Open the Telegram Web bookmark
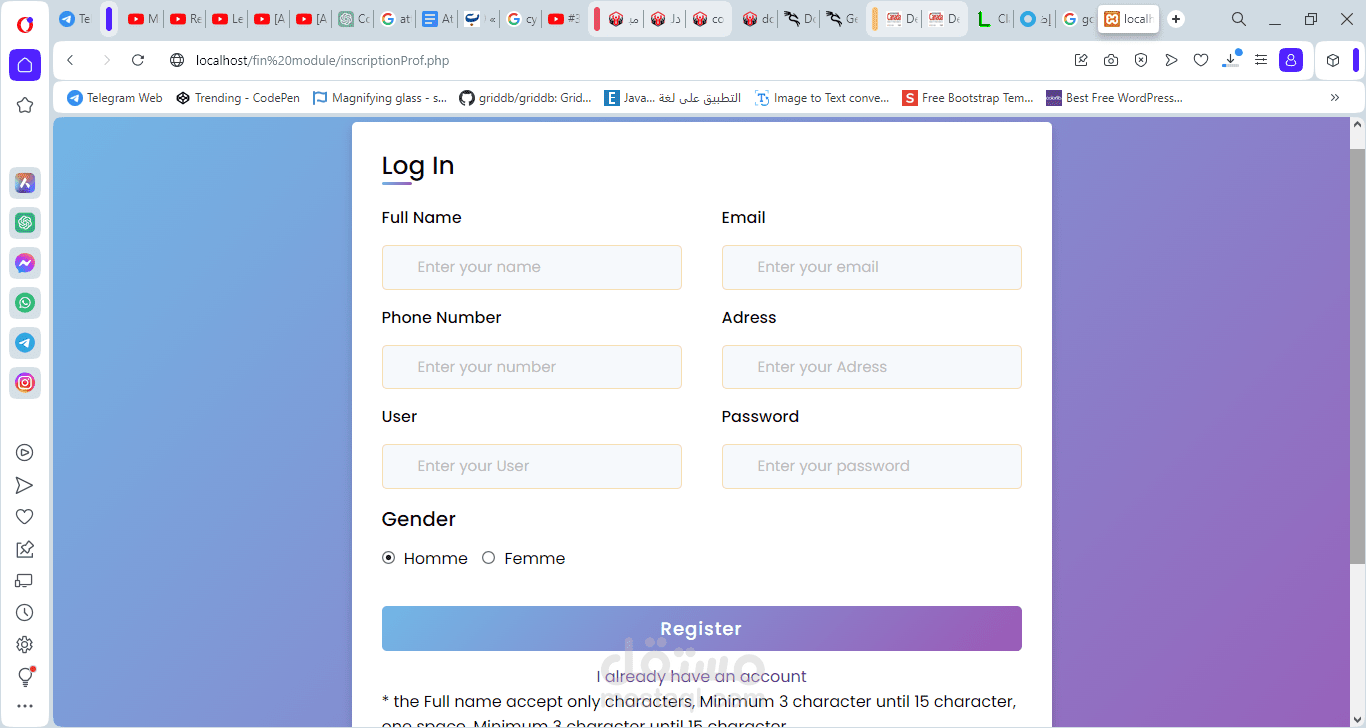Screen dimensions: 1366x728 [115, 98]
